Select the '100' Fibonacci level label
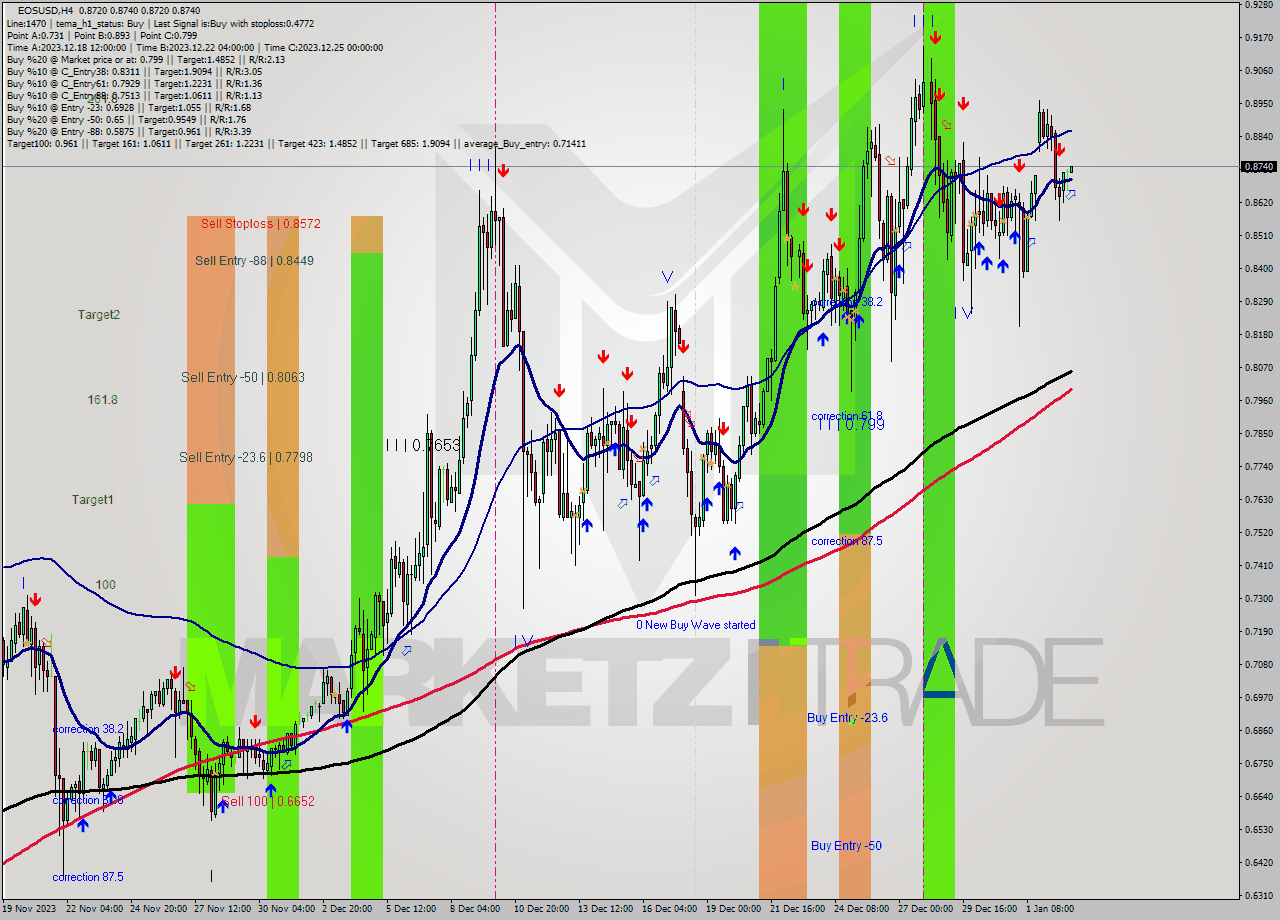The width and height of the screenshot is (1280, 920). click(105, 584)
